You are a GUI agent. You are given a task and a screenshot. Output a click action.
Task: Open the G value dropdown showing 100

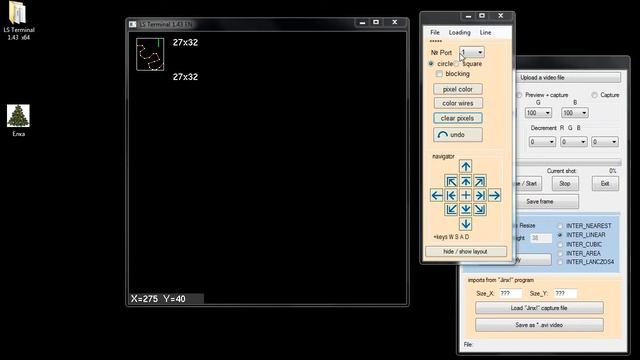(538, 113)
